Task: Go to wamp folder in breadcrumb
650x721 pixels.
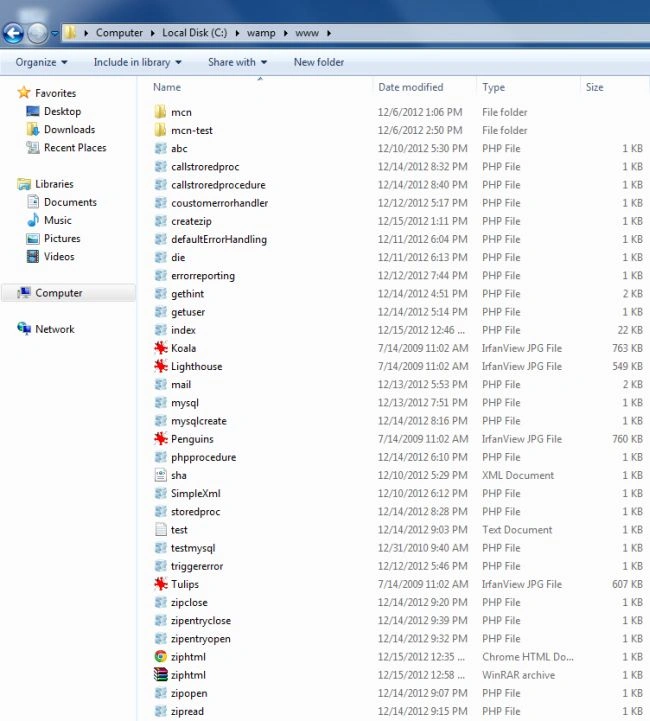Action: [x=261, y=33]
